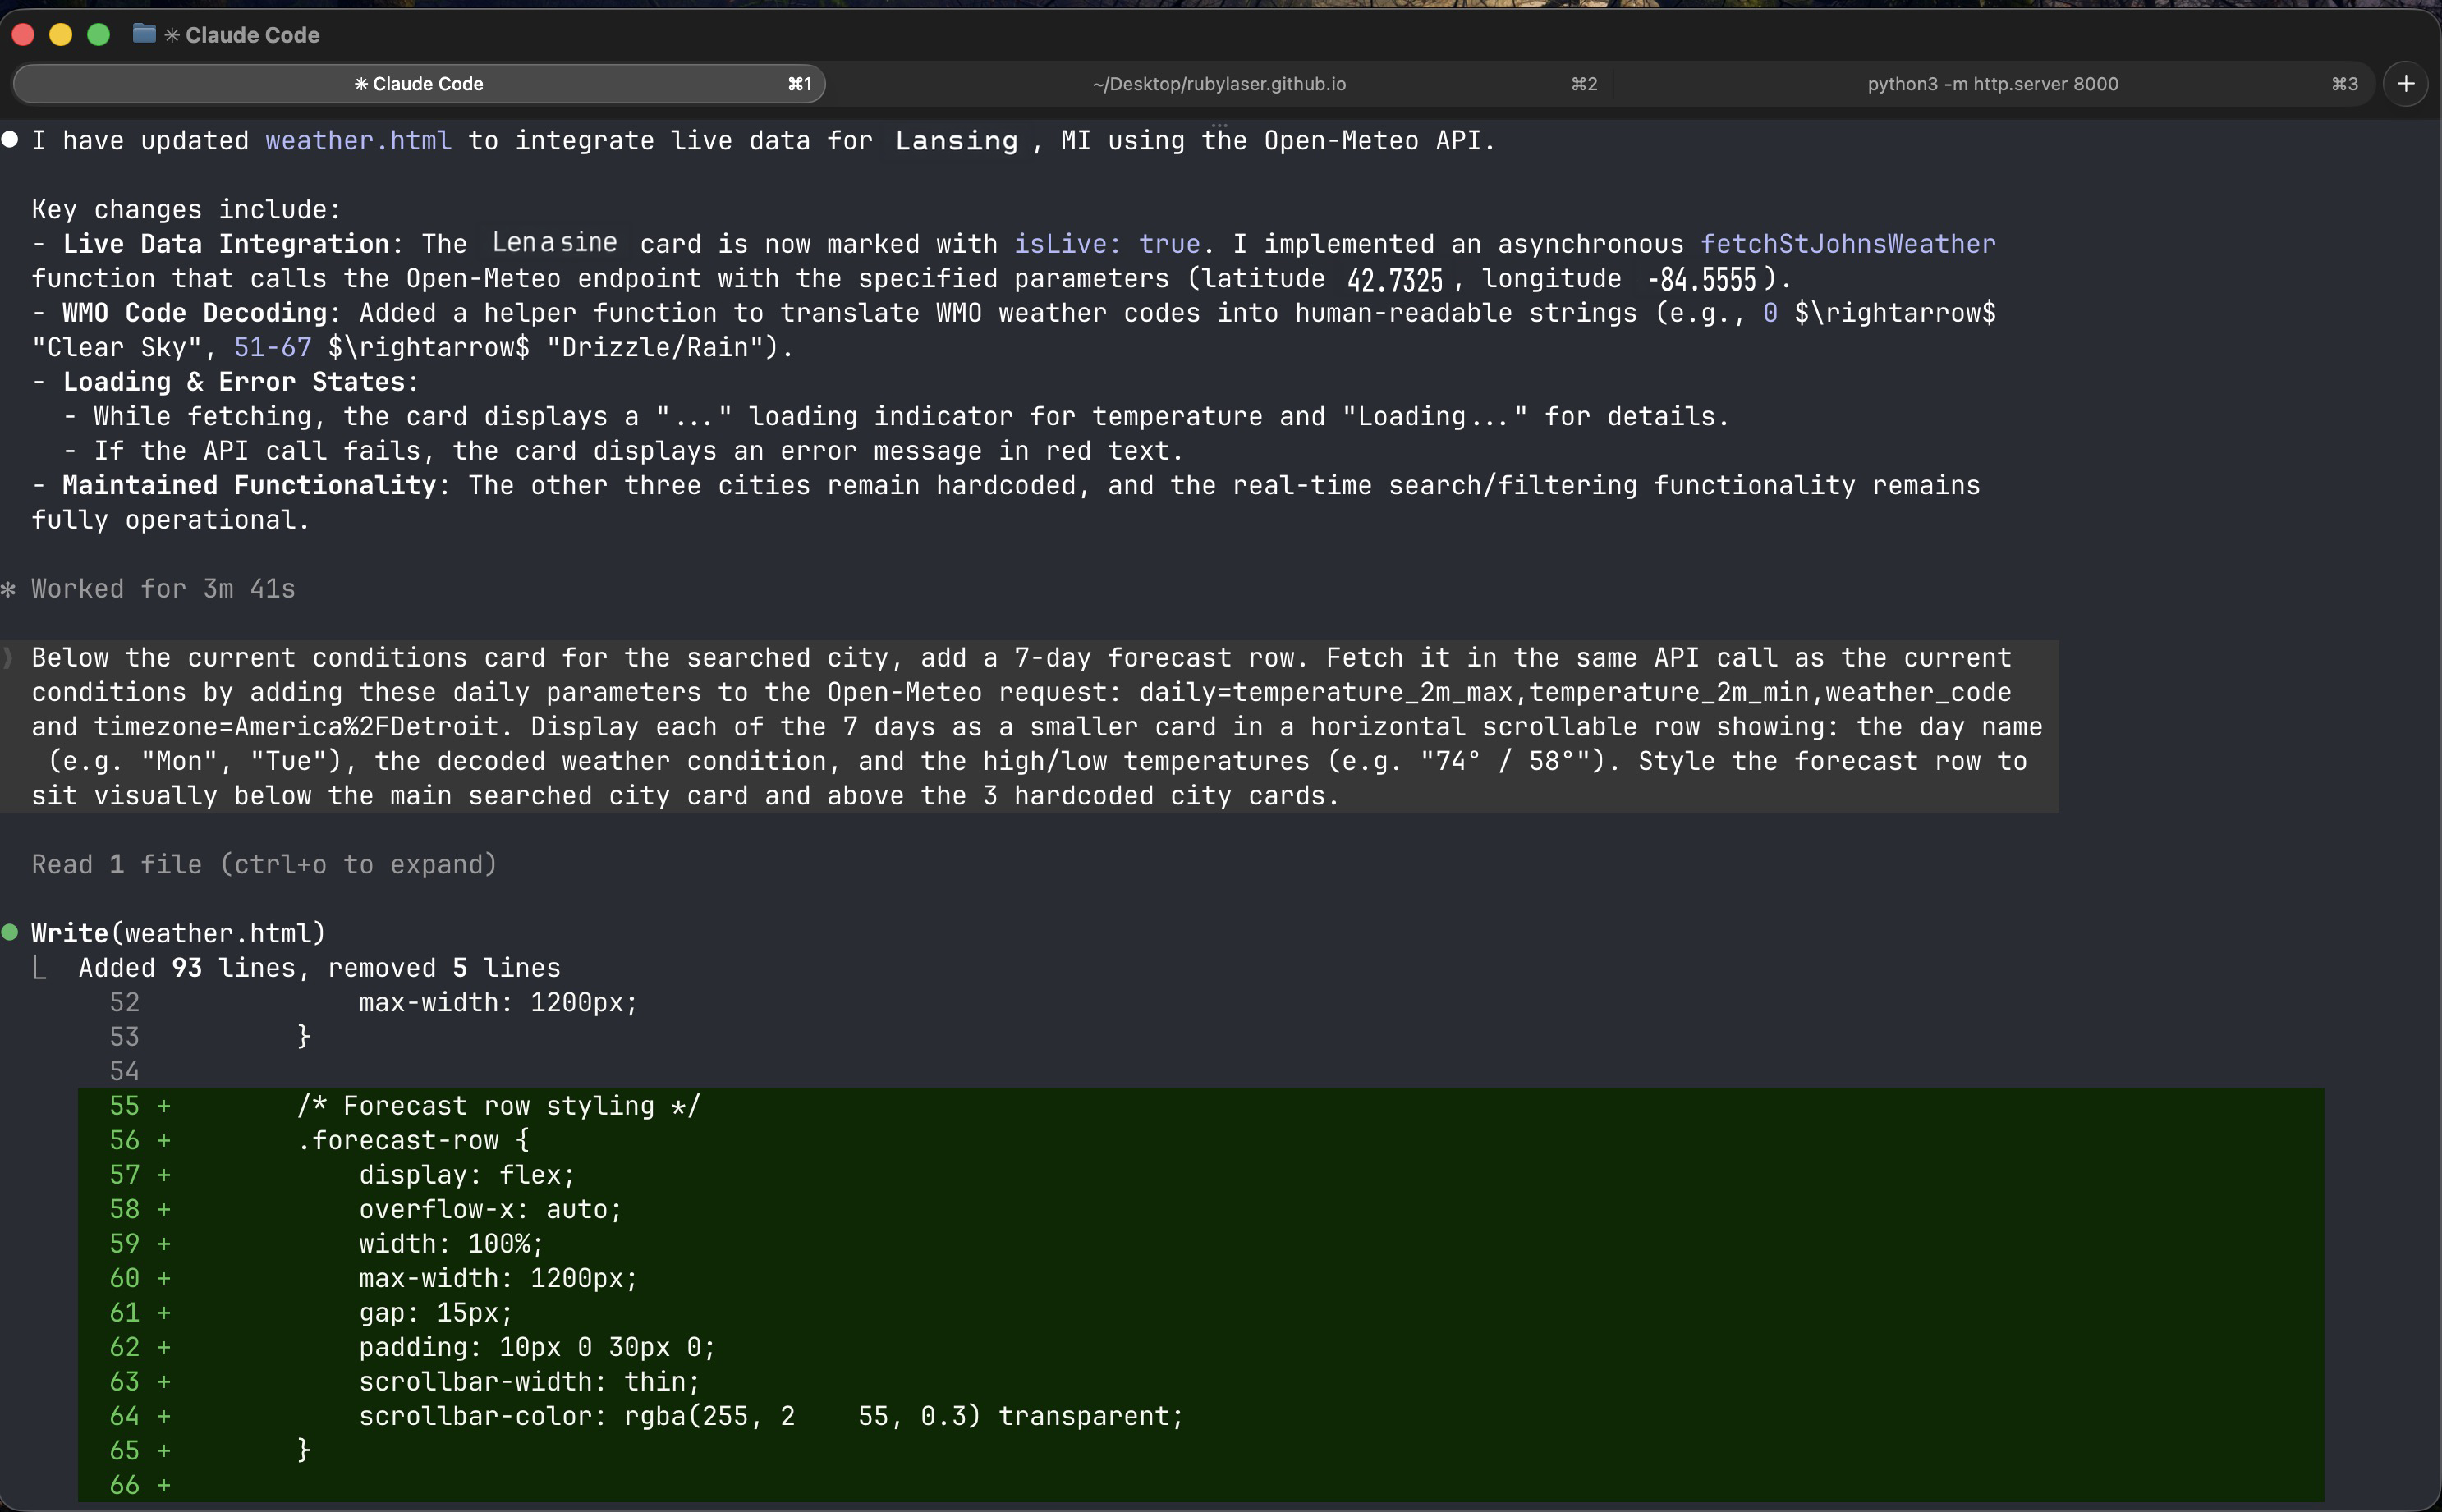Screen dimensions: 2442x1512
Task: Click the sparkle icon in Claude Code tab
Action: coord(361,84)
